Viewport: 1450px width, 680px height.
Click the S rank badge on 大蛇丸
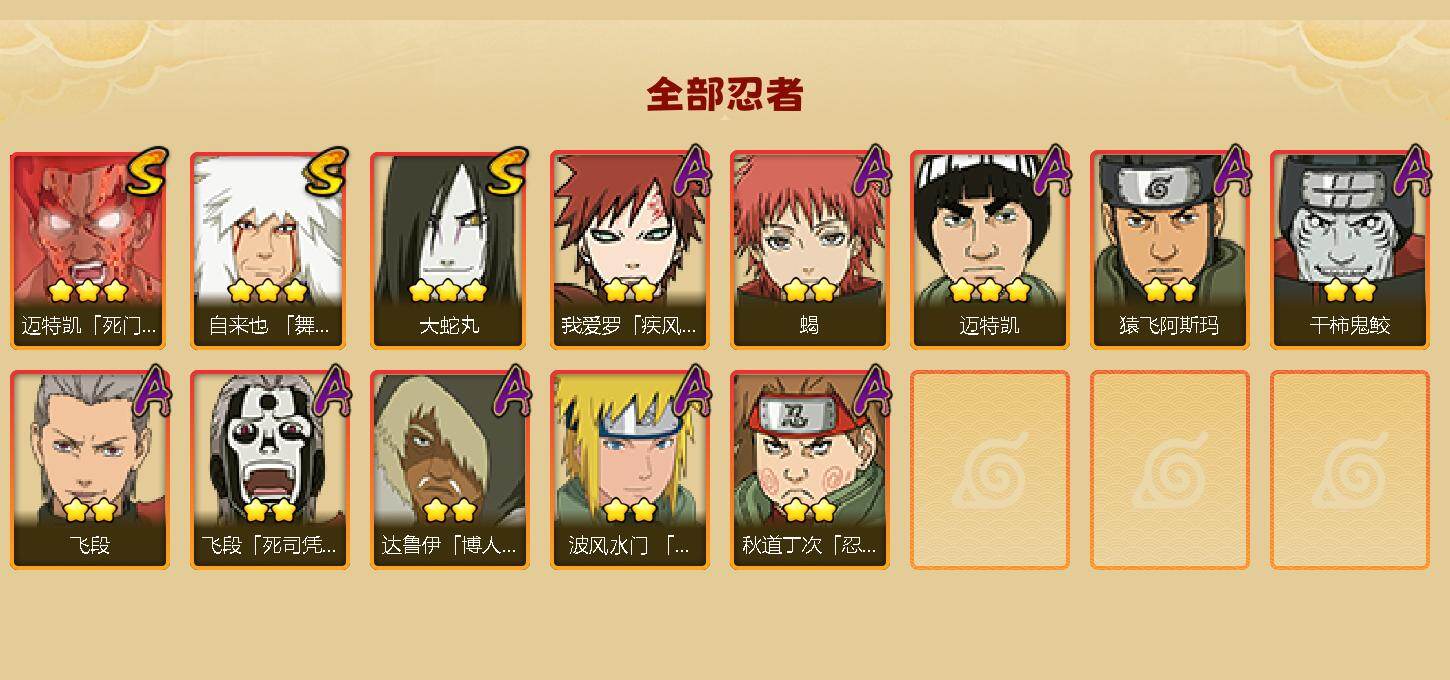point(507,171)
